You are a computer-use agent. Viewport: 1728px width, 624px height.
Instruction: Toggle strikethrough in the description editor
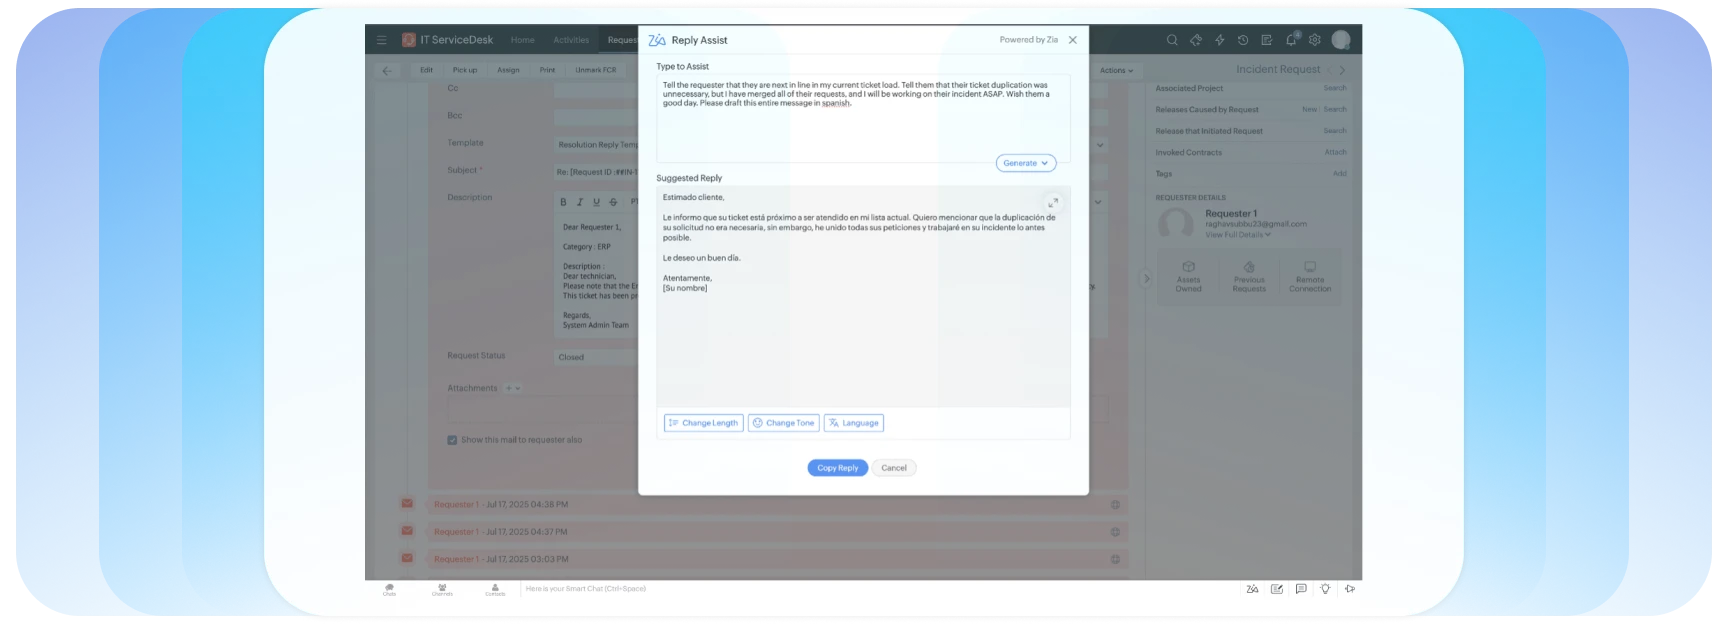click(x=614, y=202)
